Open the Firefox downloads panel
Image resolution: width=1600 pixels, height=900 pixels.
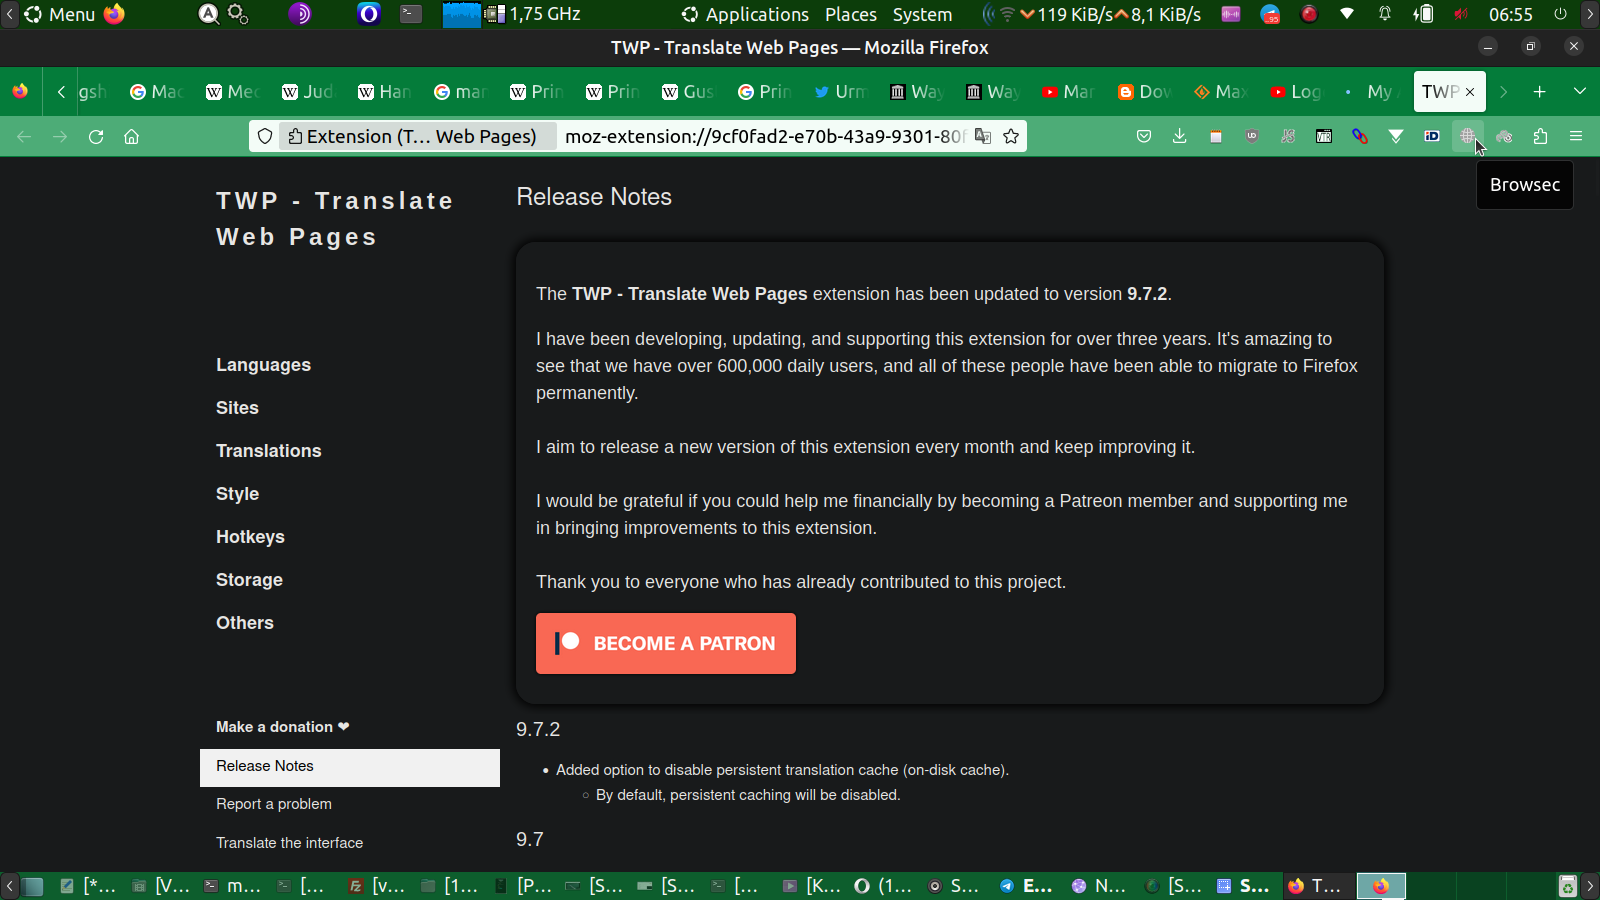click(1180, 137)
